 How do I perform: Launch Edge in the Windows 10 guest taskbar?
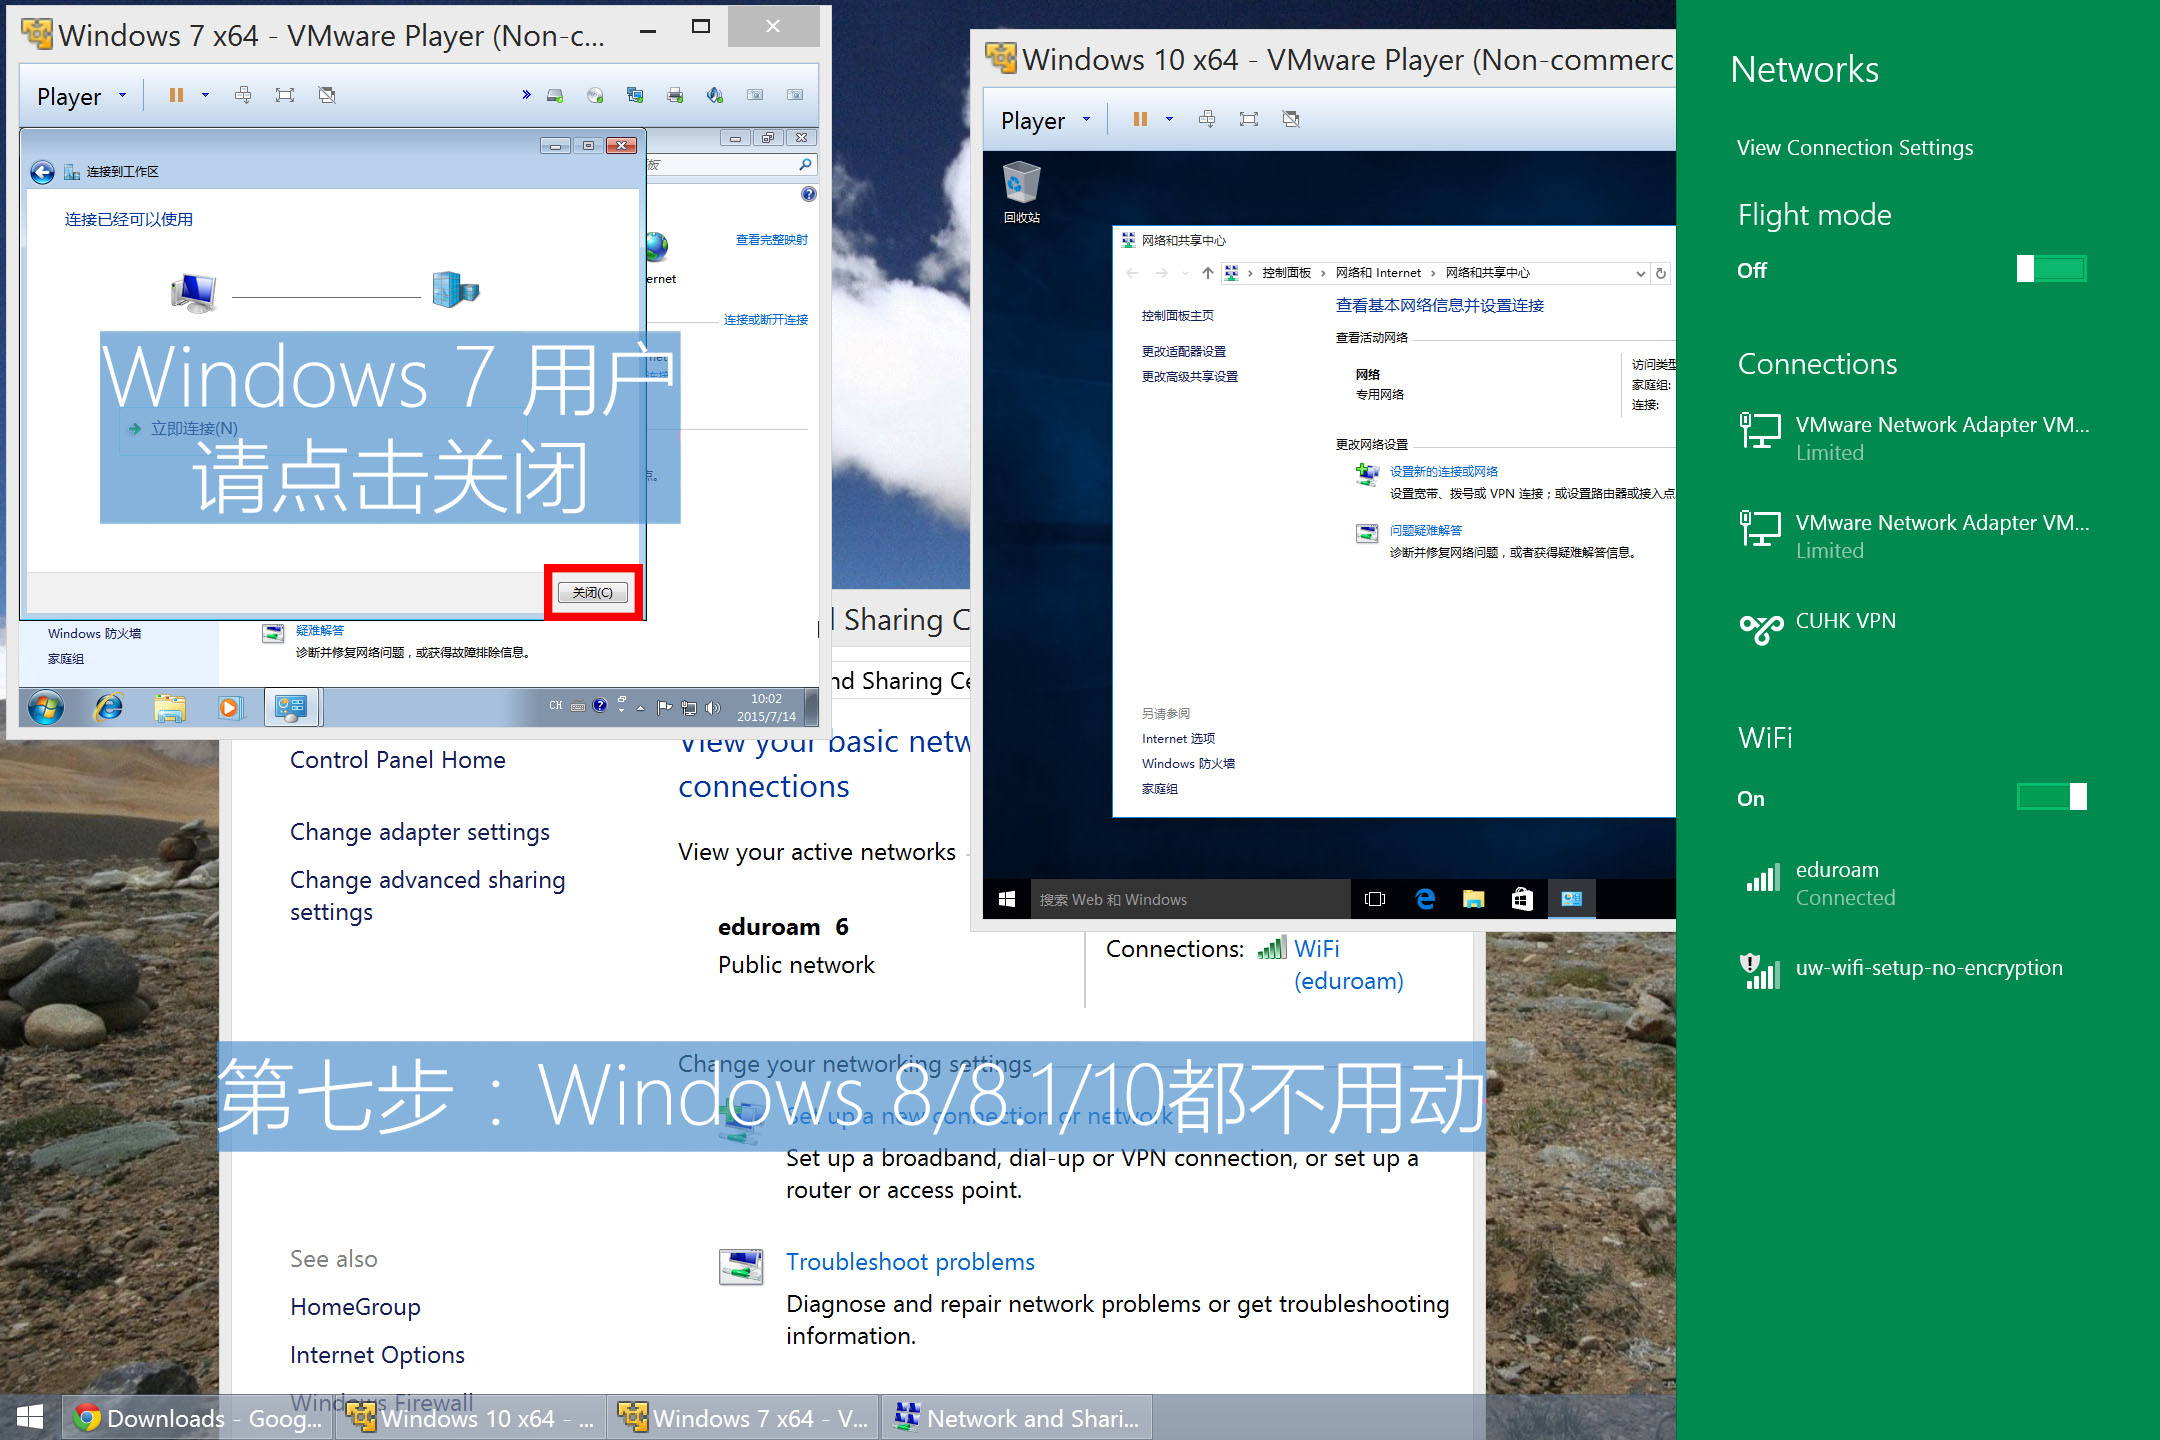[x=1425, y=899]
